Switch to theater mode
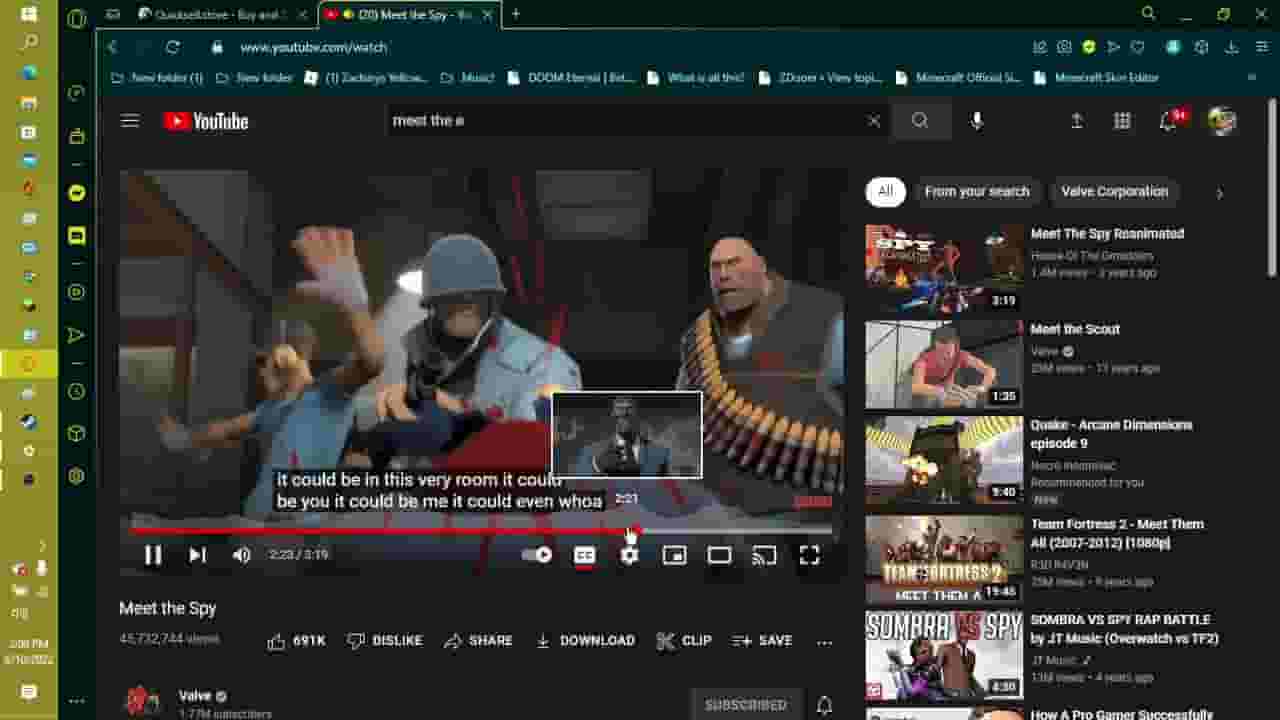The image size is (1280, 720). coord(719,555)
